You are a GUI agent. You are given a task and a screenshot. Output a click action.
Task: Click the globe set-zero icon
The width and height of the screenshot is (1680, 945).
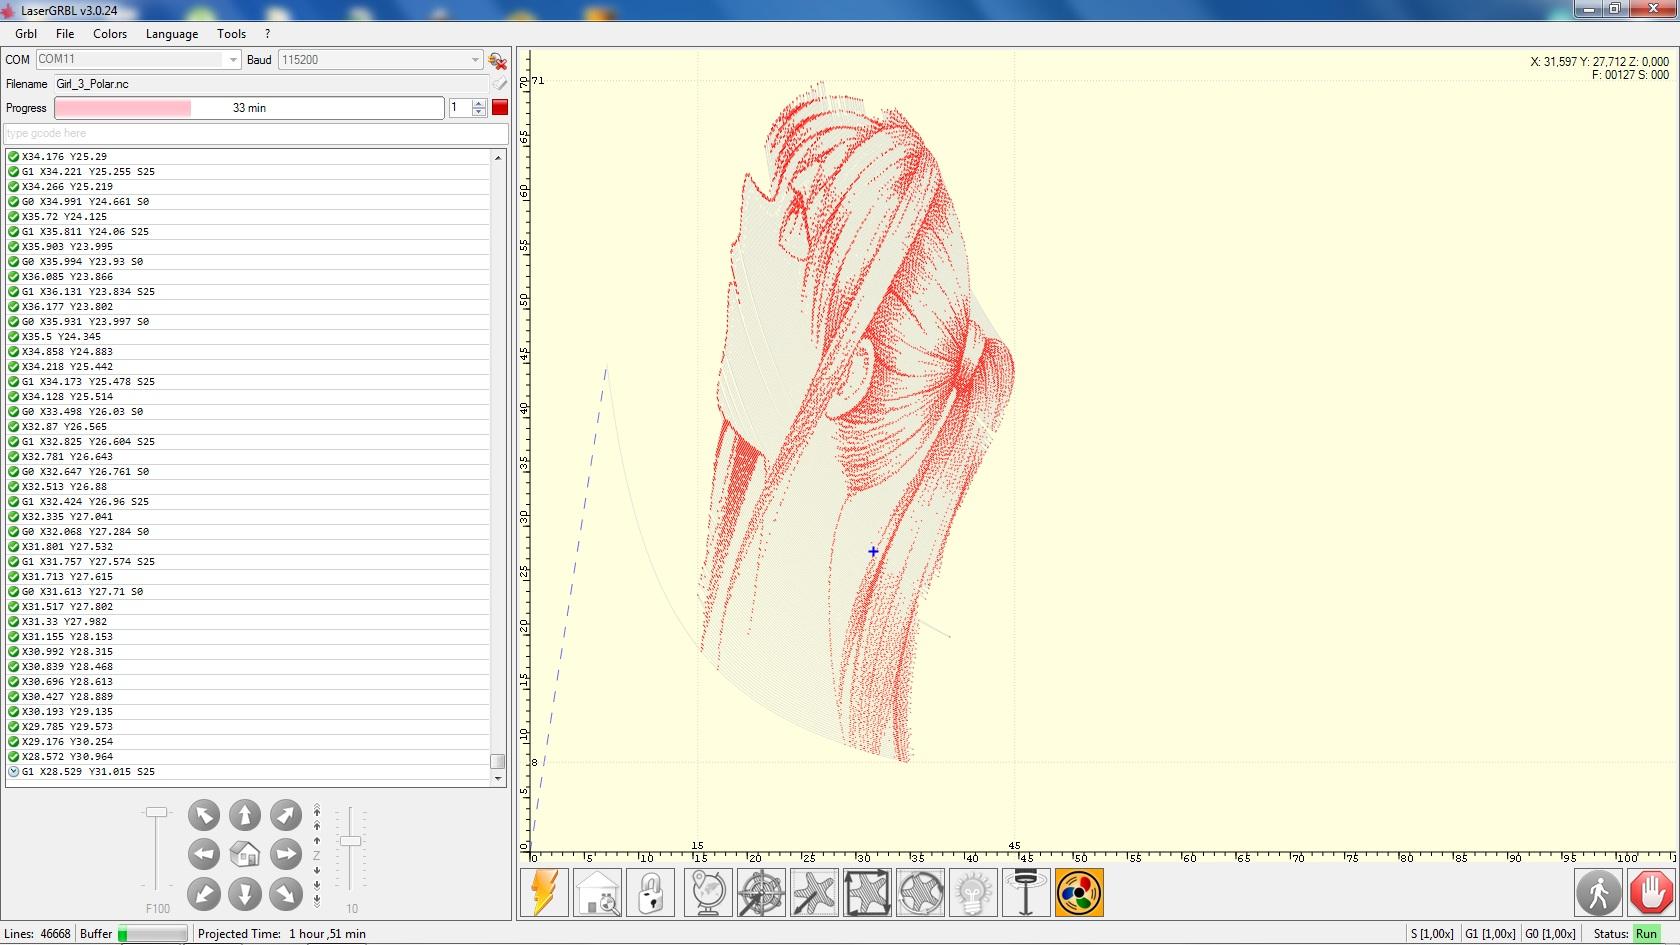pyautogui.click(x=708, y=892)
